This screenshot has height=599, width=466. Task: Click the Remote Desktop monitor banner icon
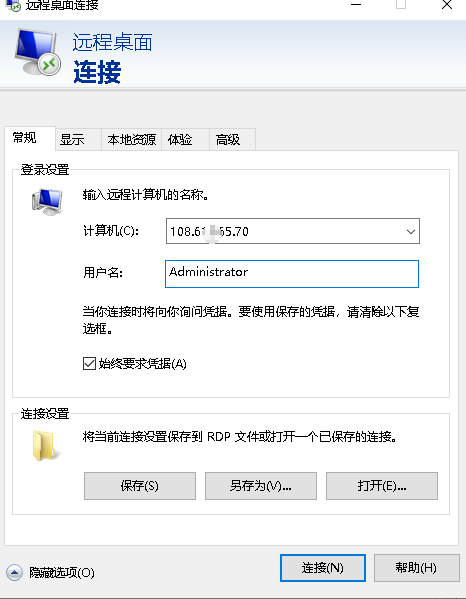coord(37,52)
